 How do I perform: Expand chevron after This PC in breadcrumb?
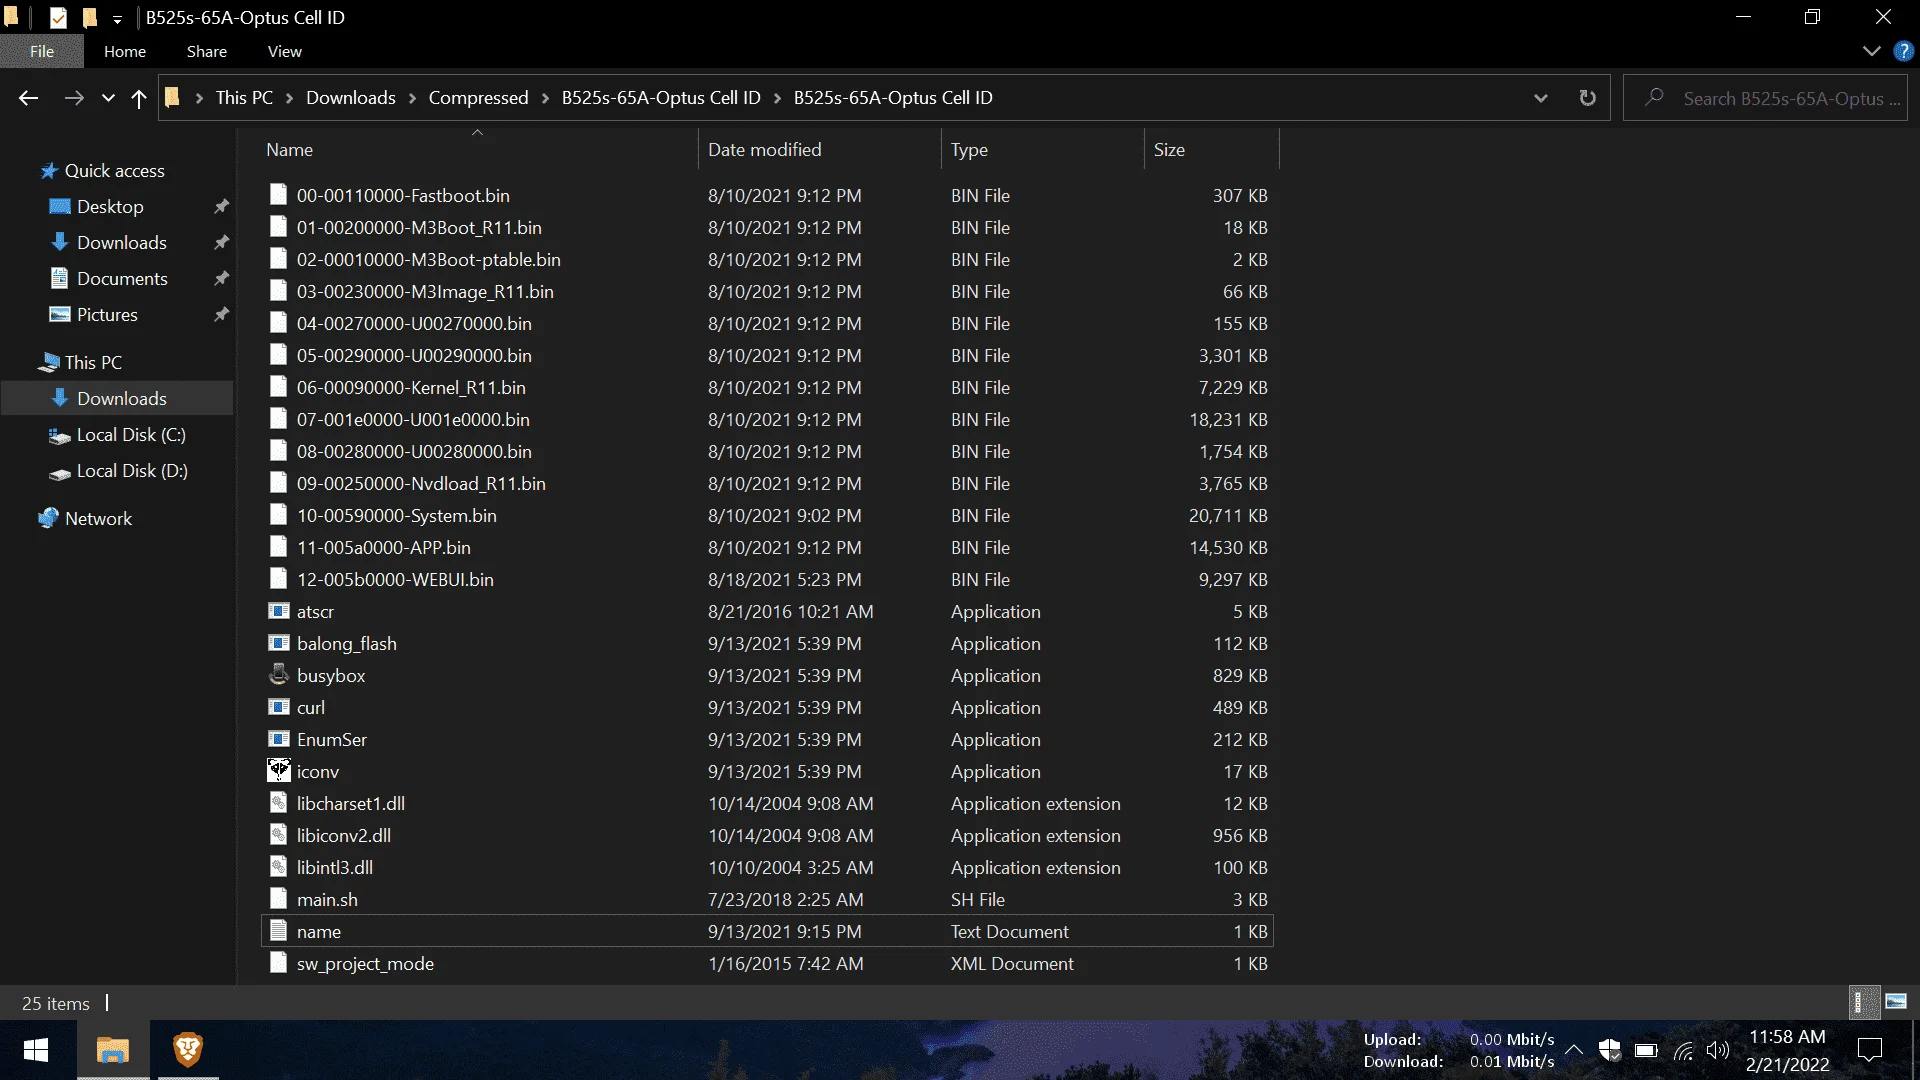click(x=289, y=98)
